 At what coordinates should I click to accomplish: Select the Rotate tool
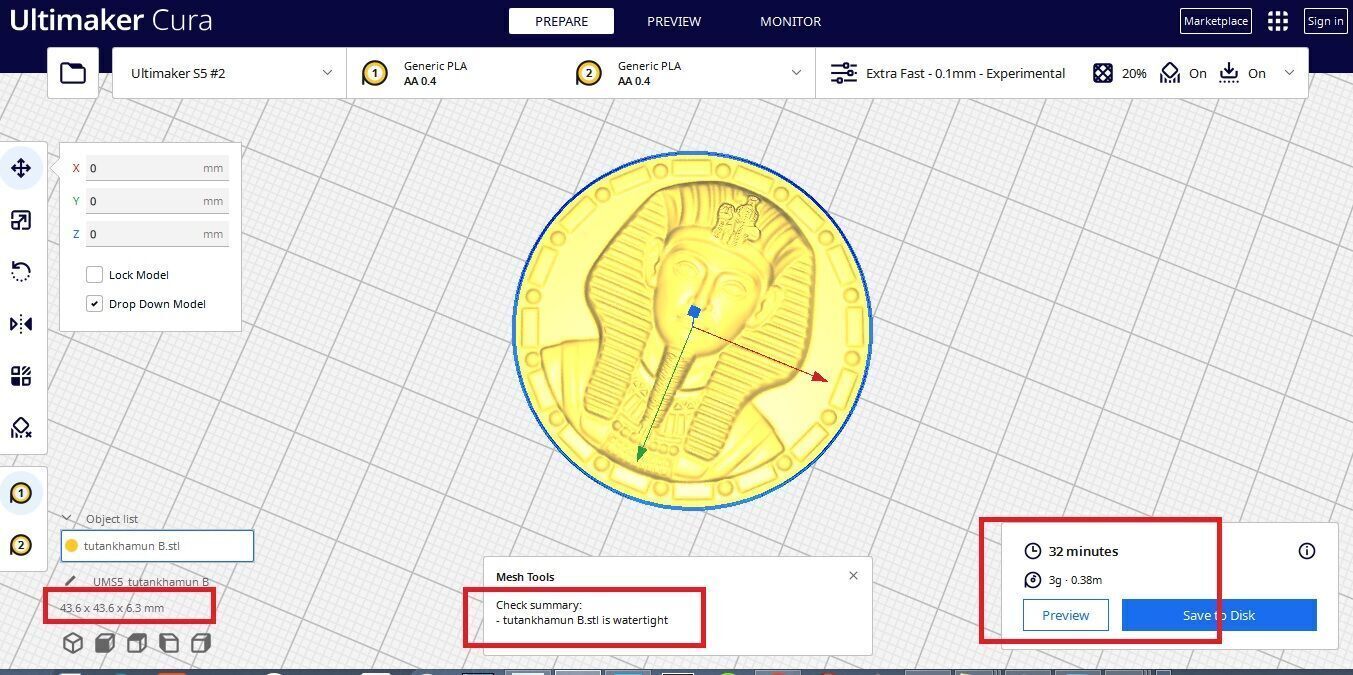21,272
